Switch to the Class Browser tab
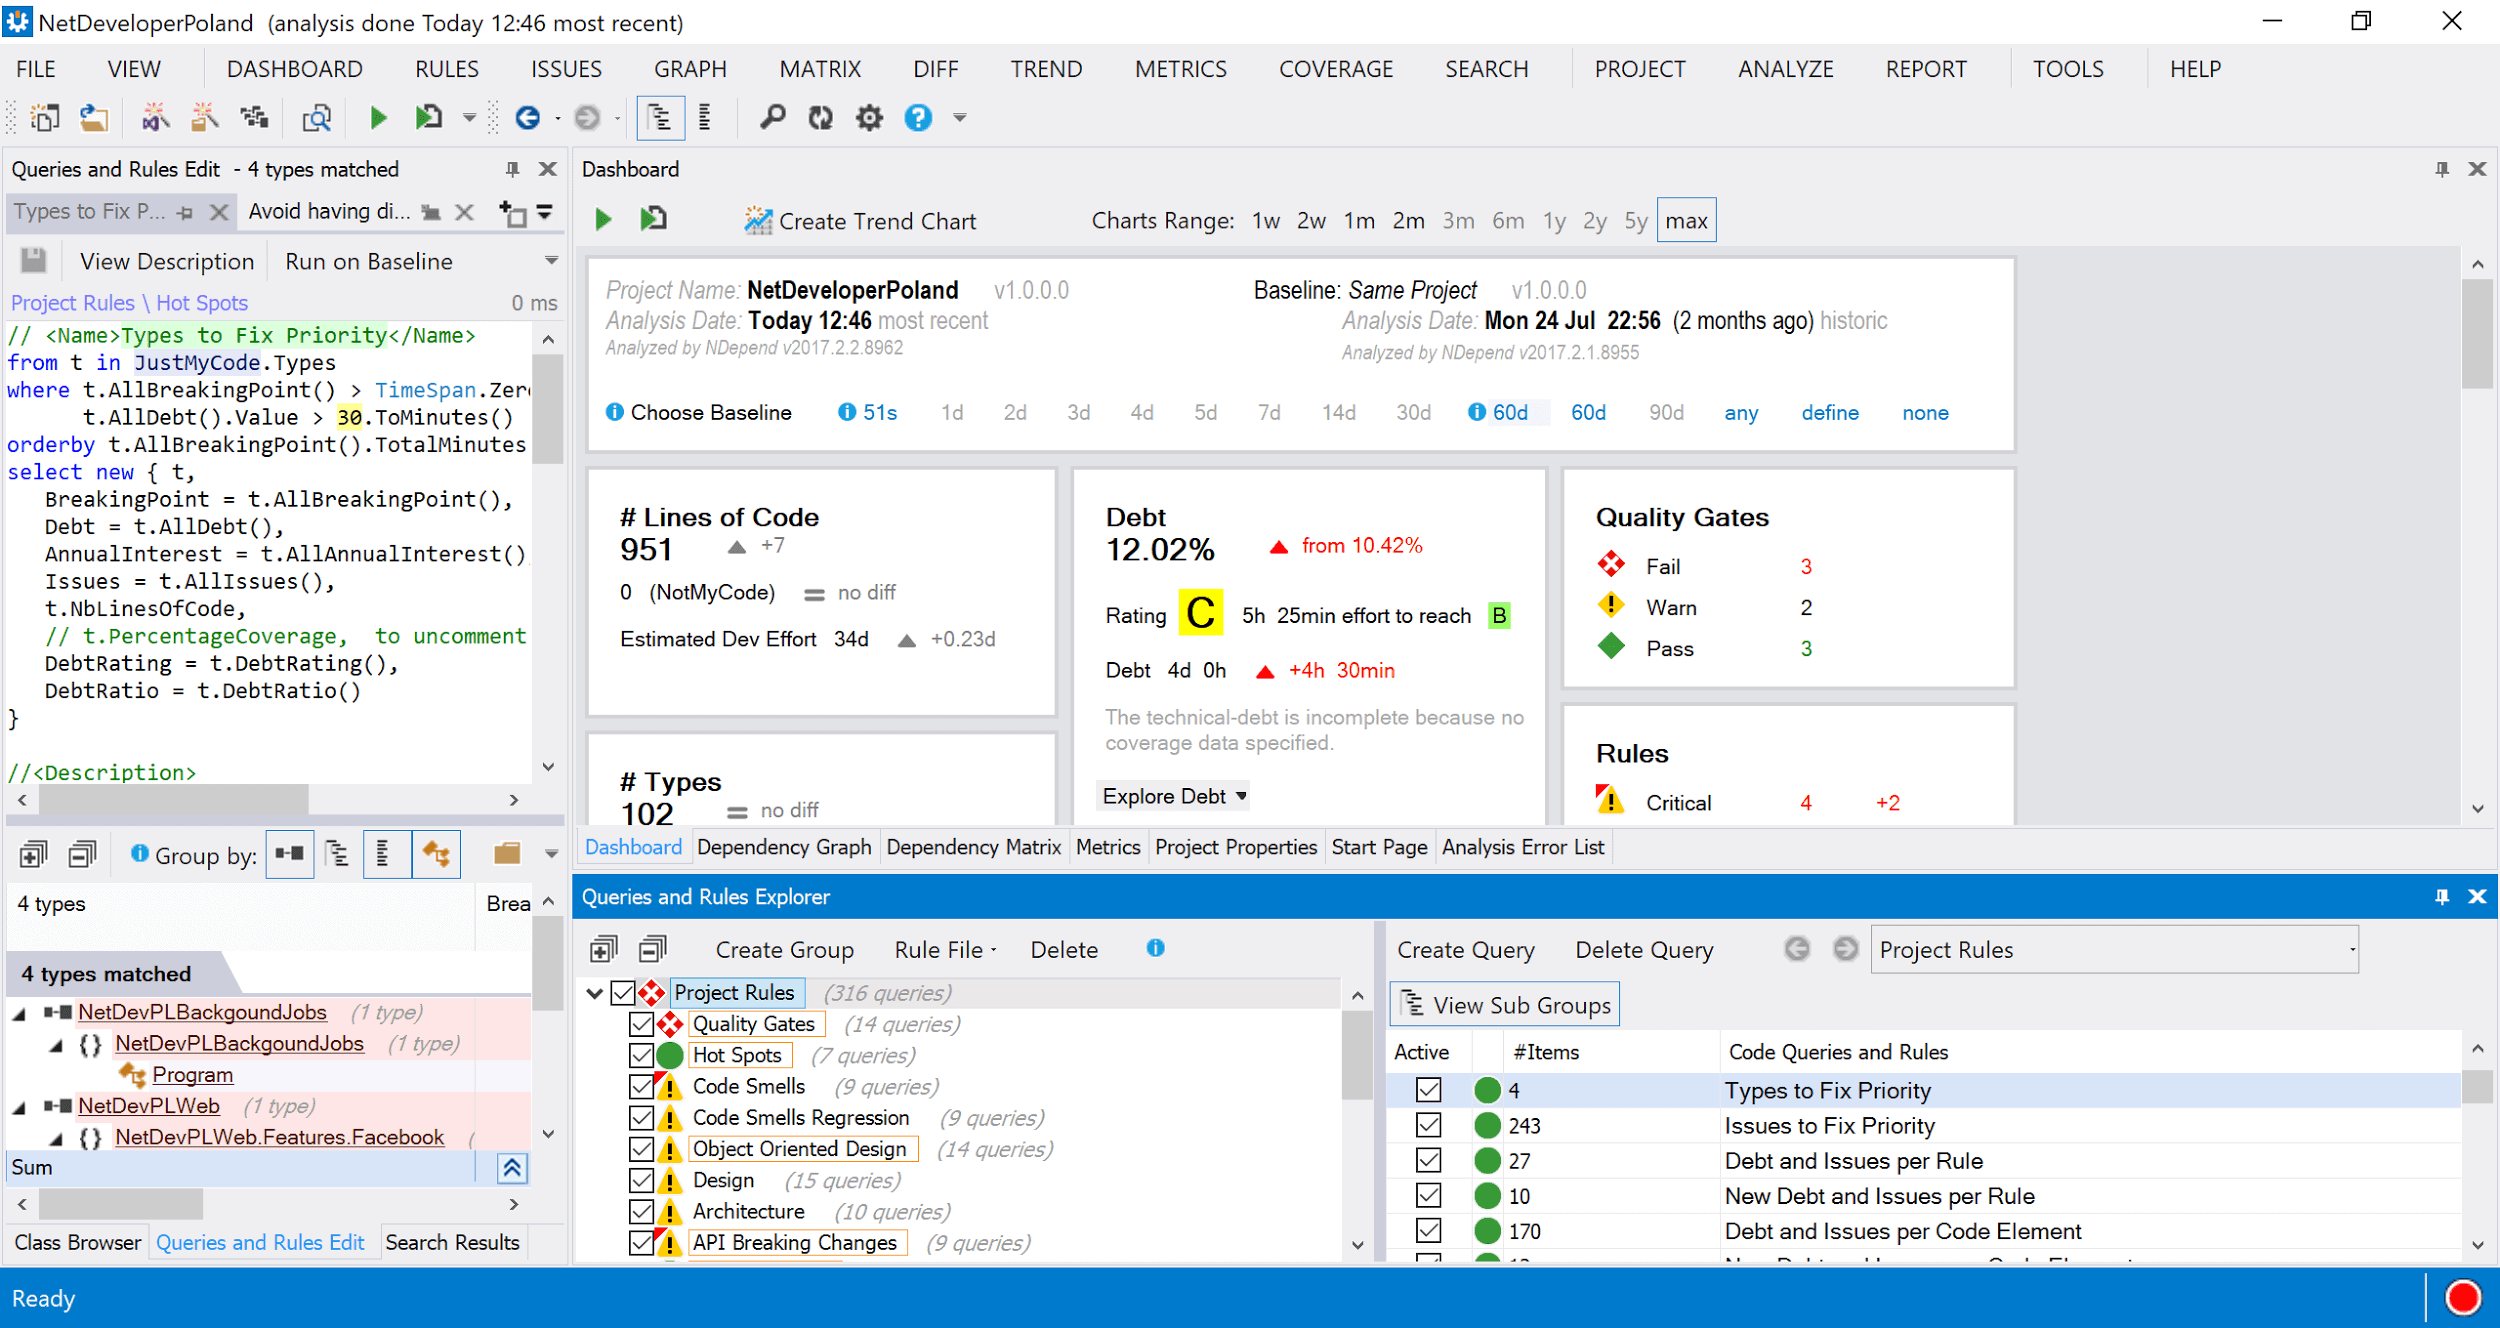Viewport: 2500px width, 1328px height. 78,1242
